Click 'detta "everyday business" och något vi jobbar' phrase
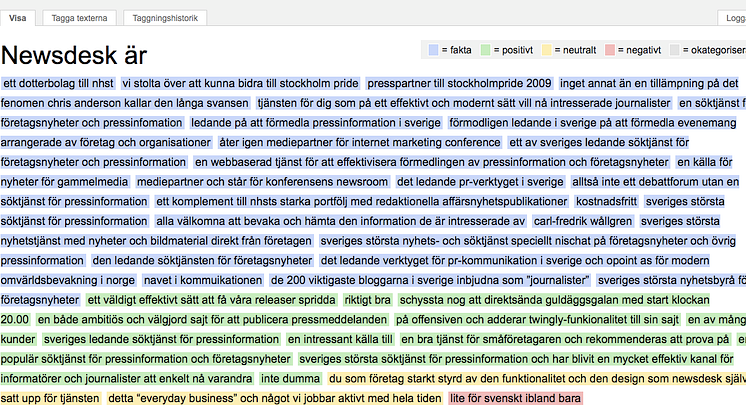 click(x=275, y=399)
